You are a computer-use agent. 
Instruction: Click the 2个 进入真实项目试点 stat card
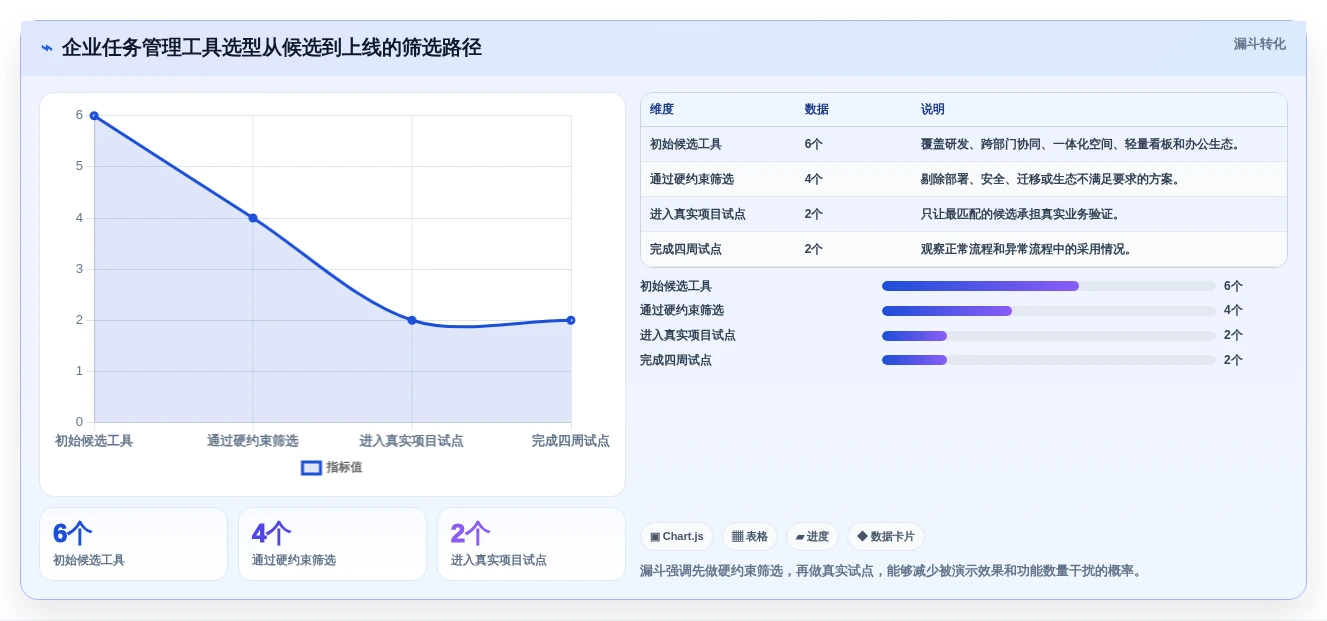[x=531, y=544]
